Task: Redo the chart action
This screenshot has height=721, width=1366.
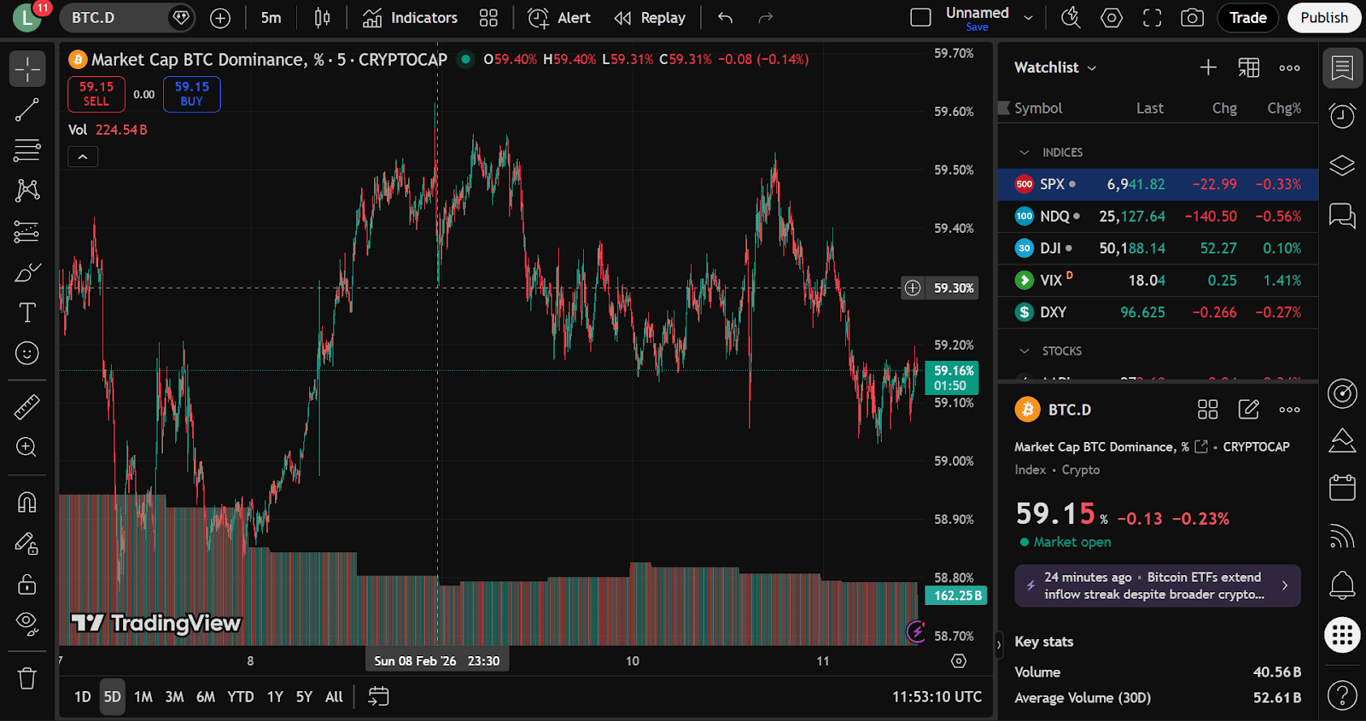Action: (766, 18)
